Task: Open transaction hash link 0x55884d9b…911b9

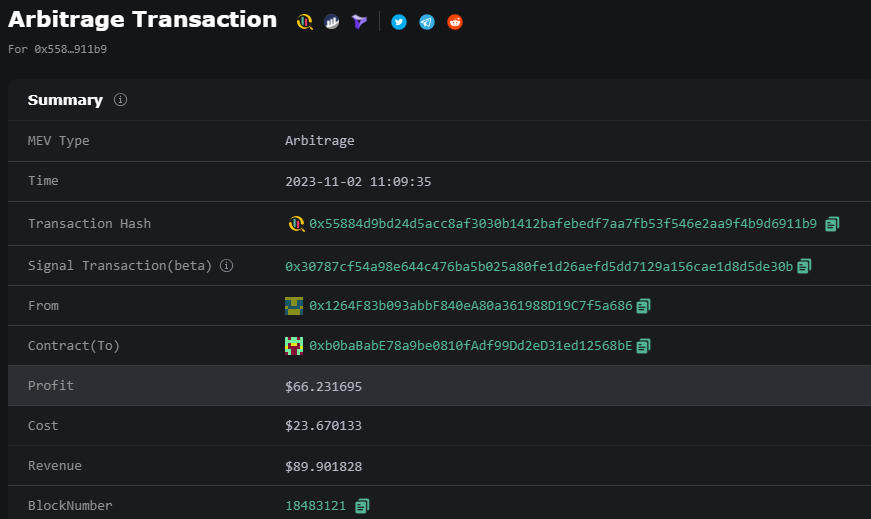Action: [563, 223]
